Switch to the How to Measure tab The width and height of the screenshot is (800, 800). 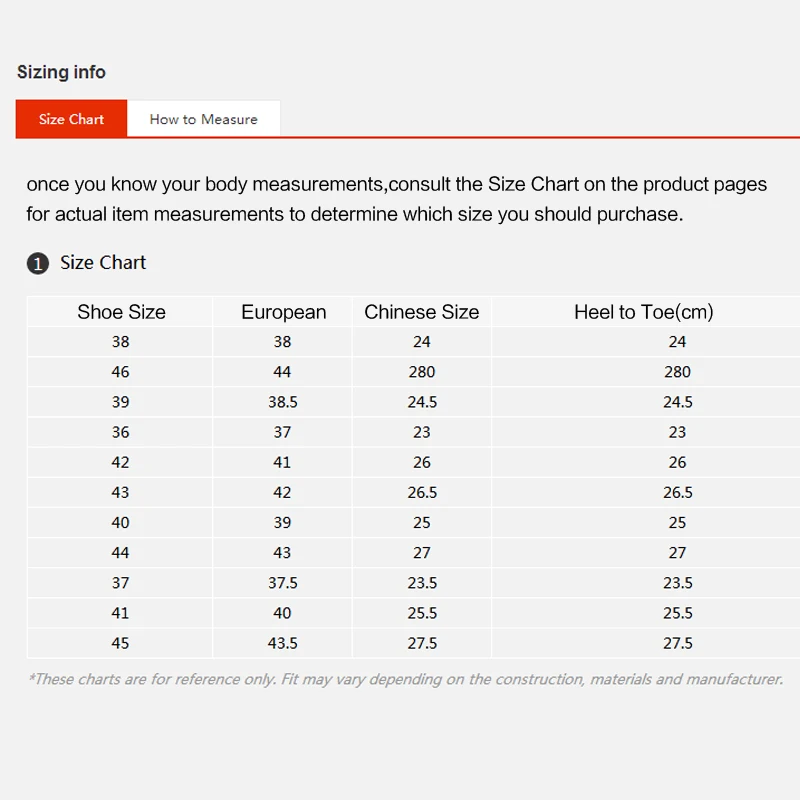(x=203, y=119)
